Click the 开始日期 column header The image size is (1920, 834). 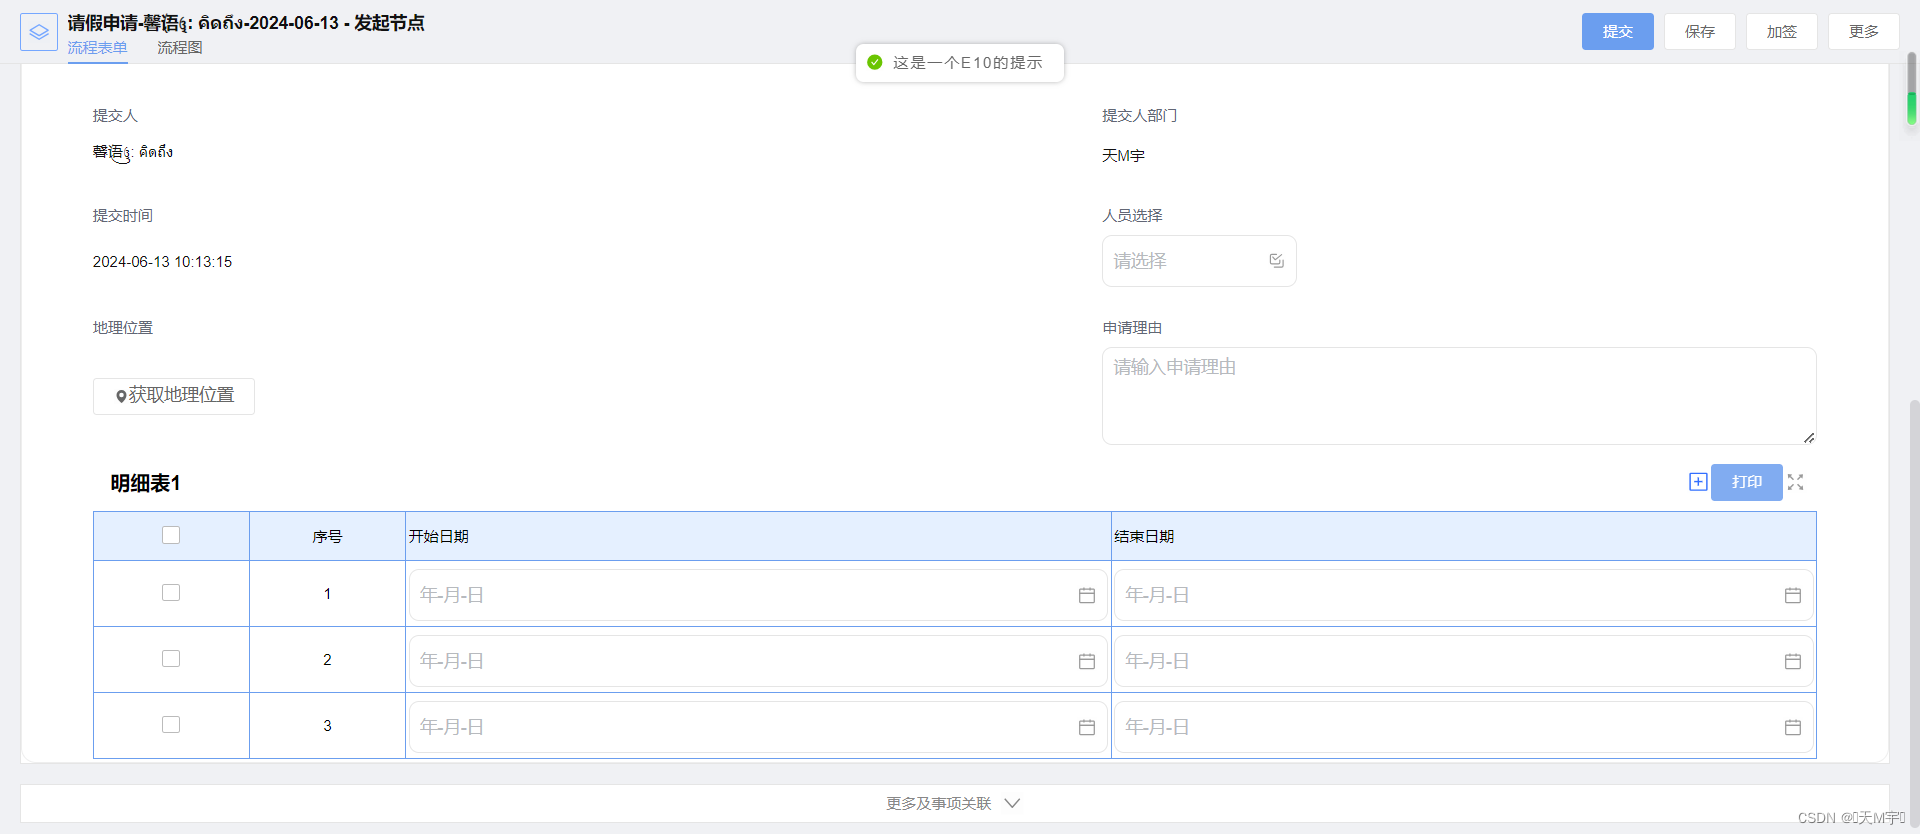(x=758, y=537)
